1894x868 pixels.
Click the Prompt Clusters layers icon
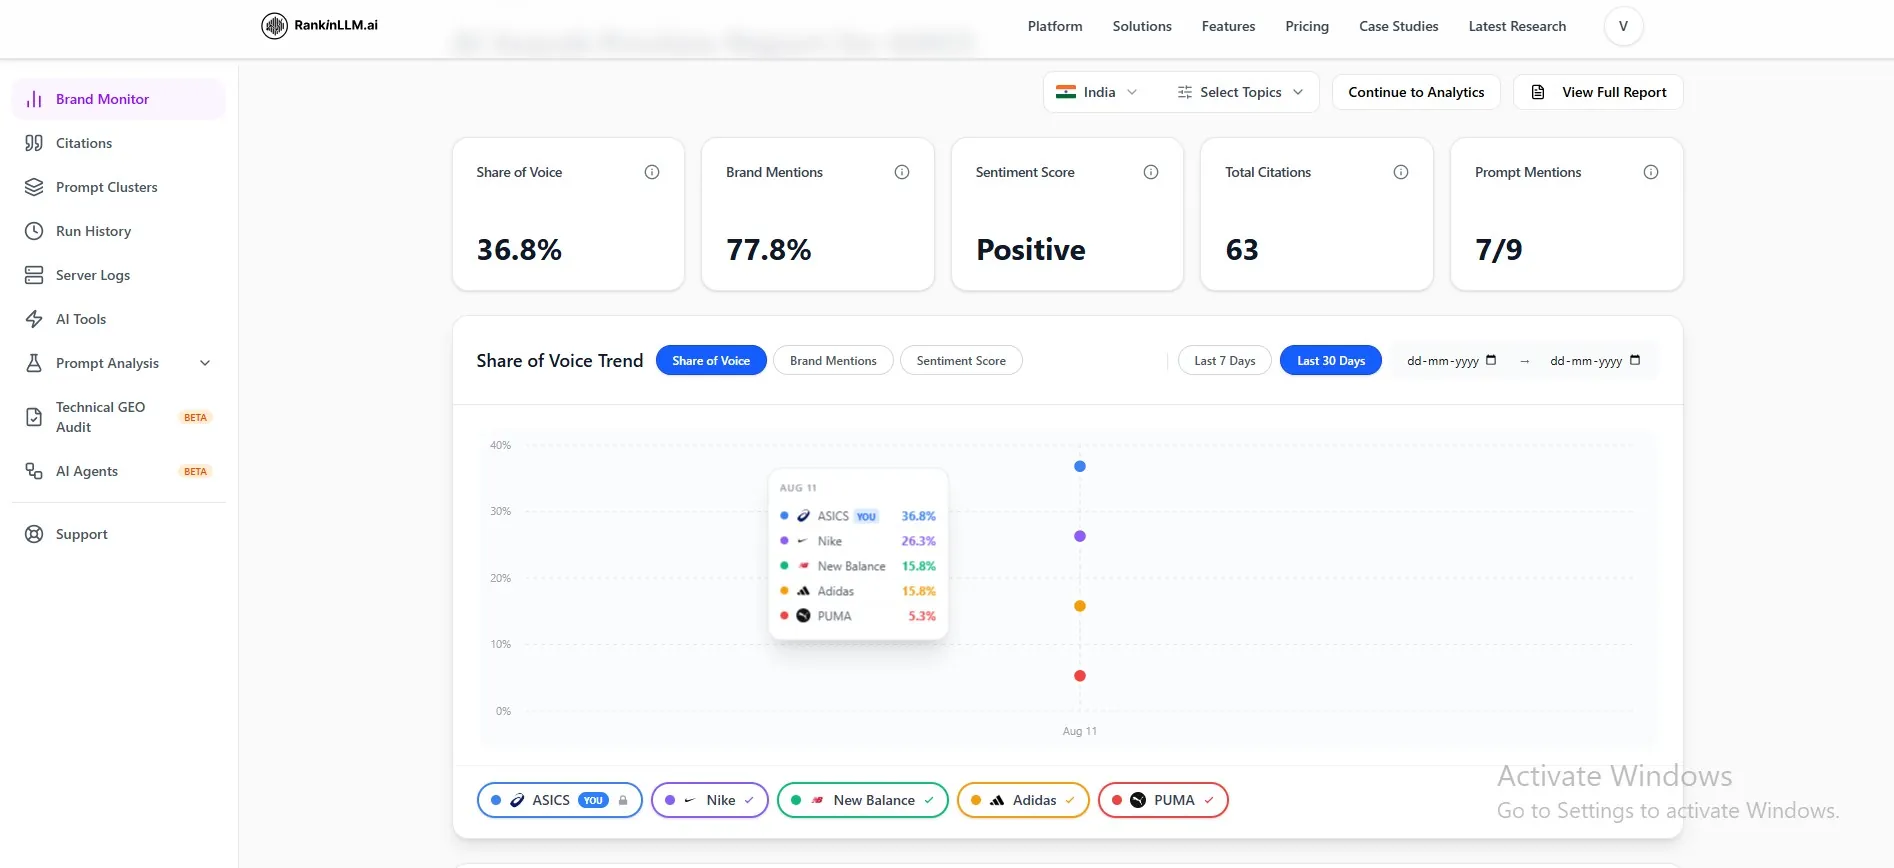[34, 187]
